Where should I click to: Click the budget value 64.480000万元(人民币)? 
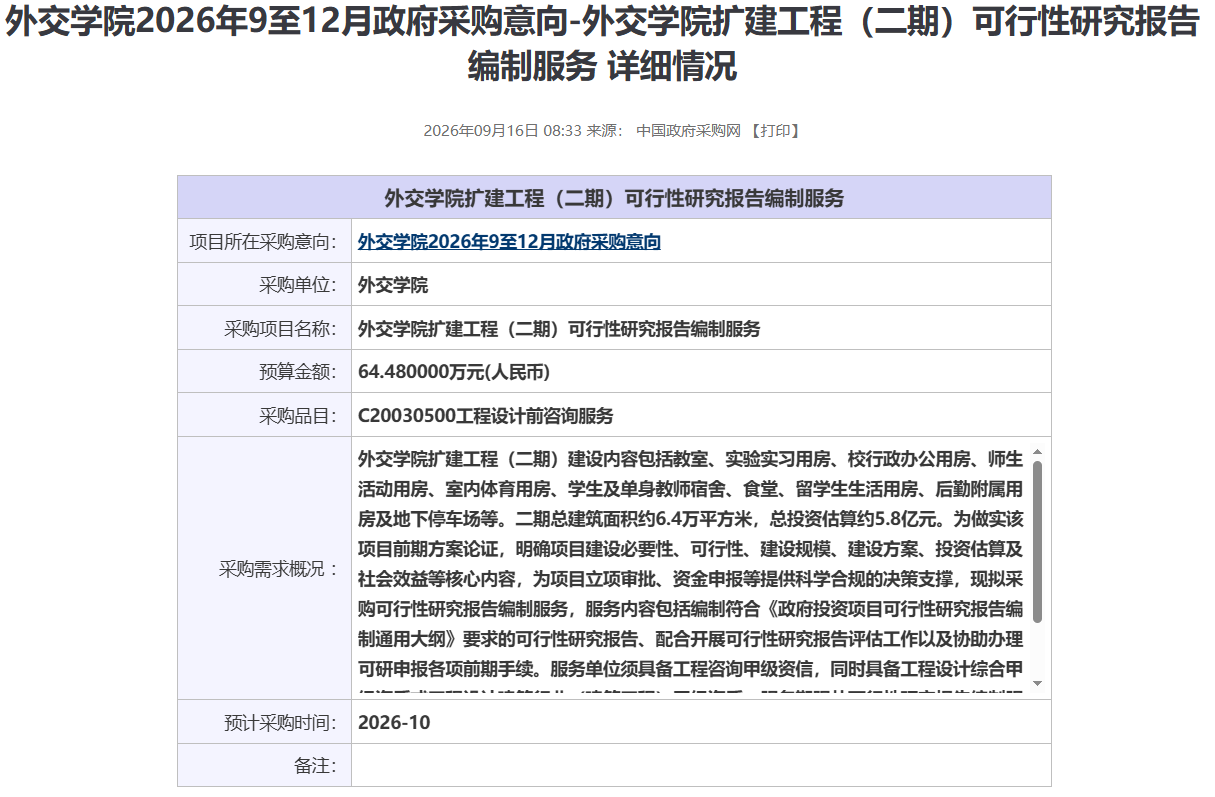pyautogui.click(x=454, y=372)
